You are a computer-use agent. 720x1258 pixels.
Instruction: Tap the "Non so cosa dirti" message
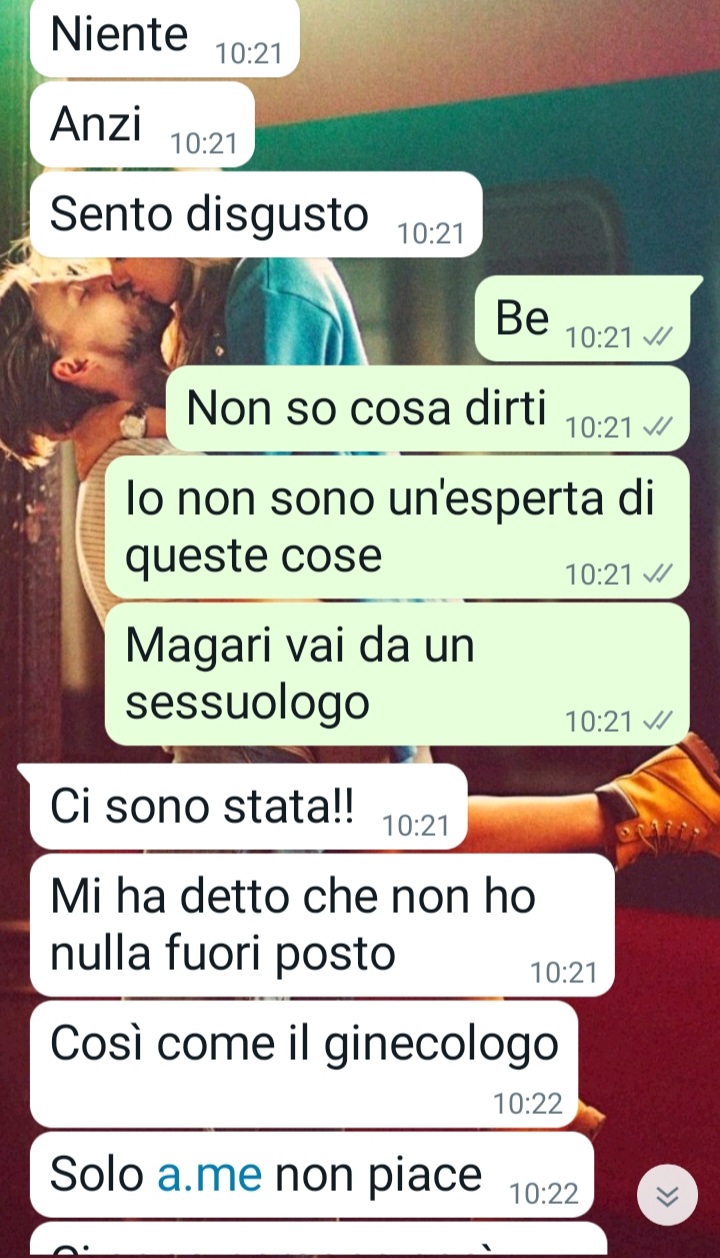pyautogui.click(x=428, y=408)
